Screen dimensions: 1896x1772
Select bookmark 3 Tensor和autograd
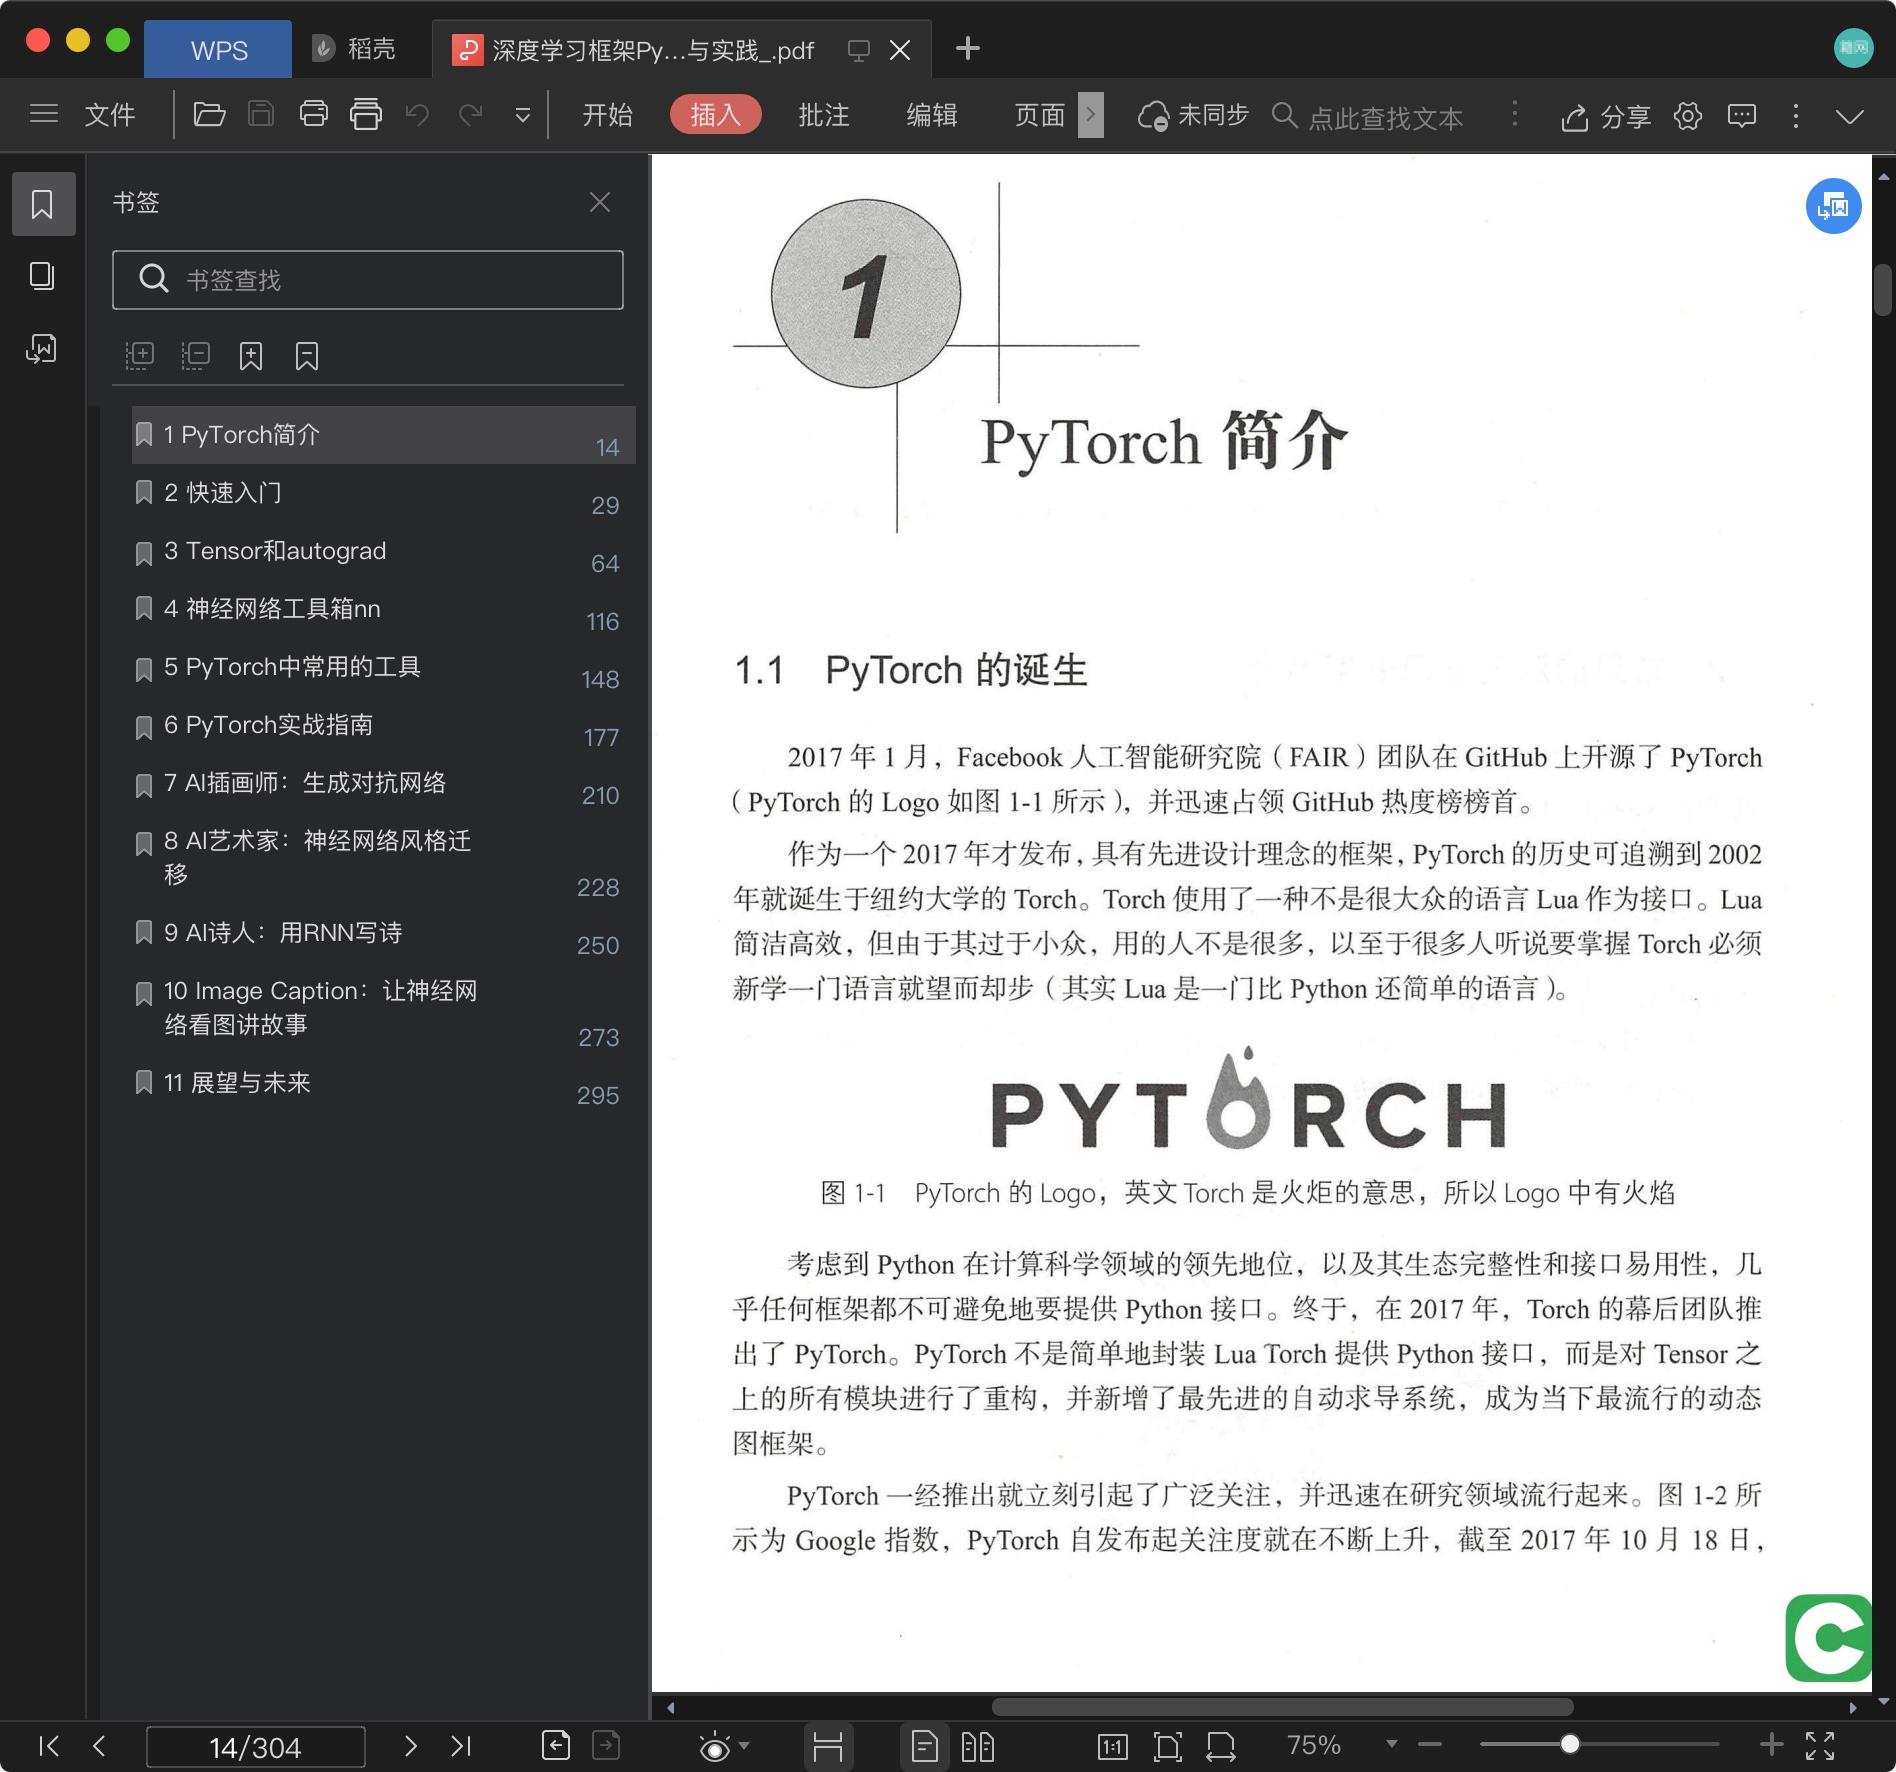pos(384,551)
